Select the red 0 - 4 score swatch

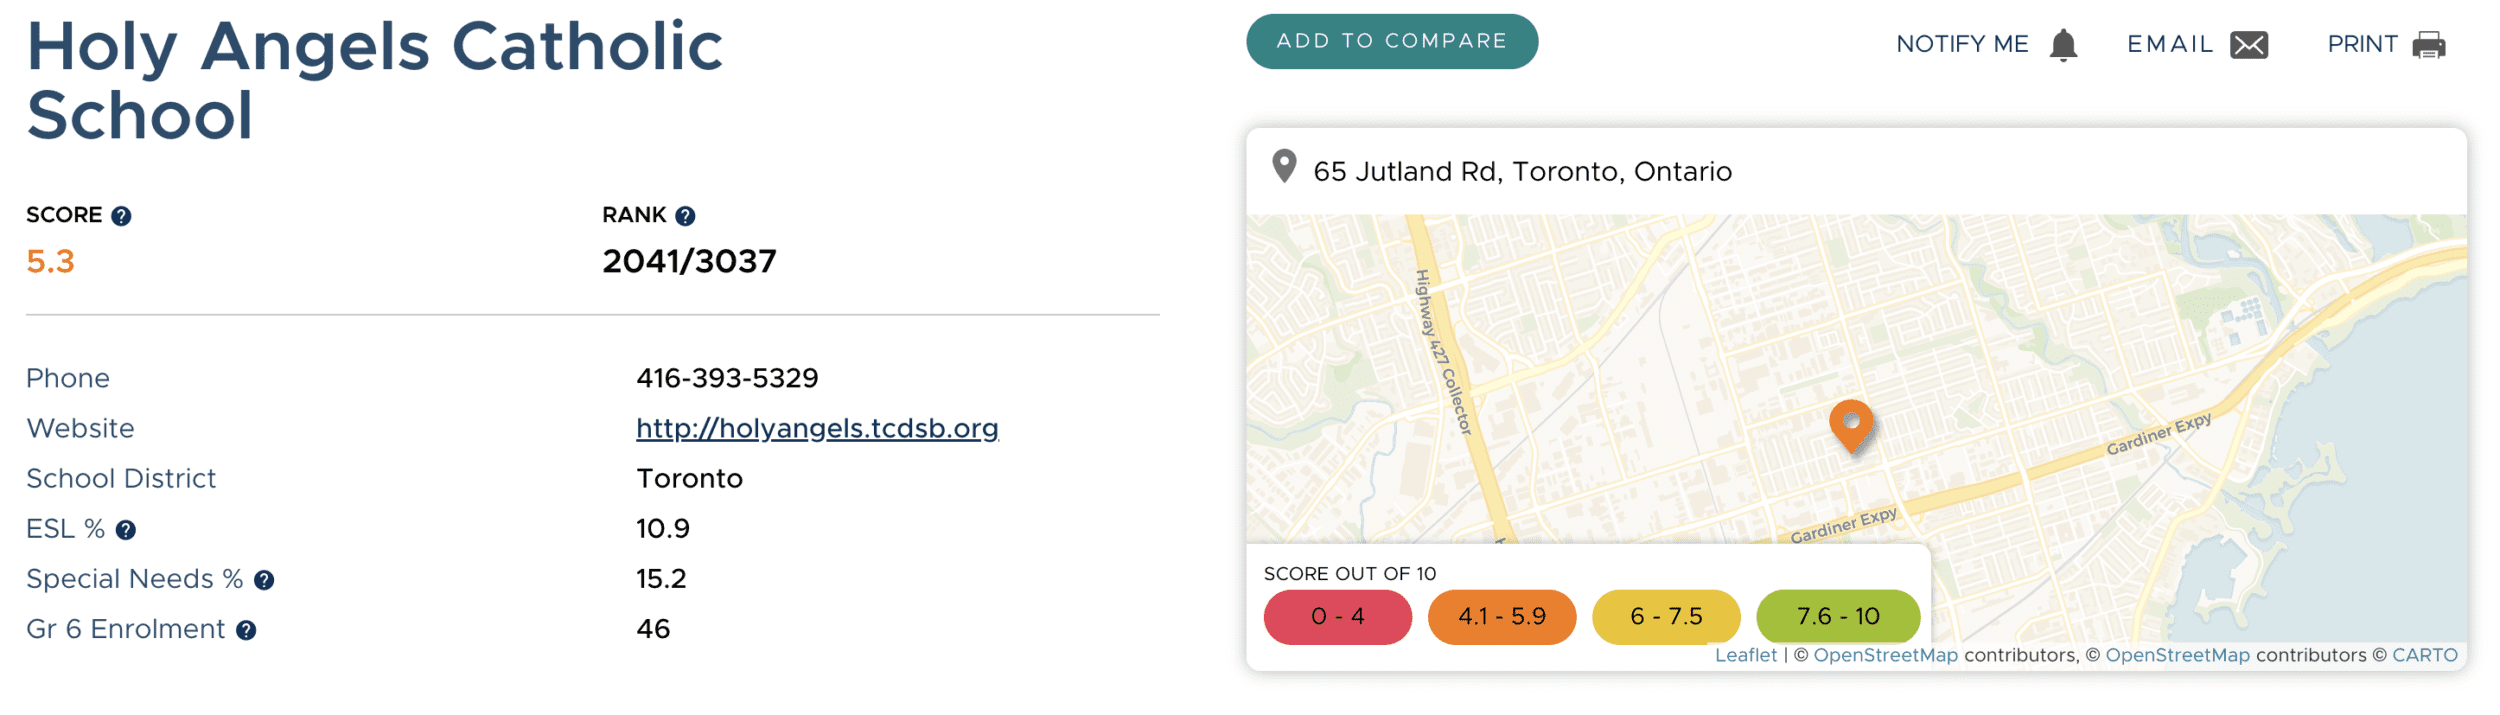point(1338,617)
